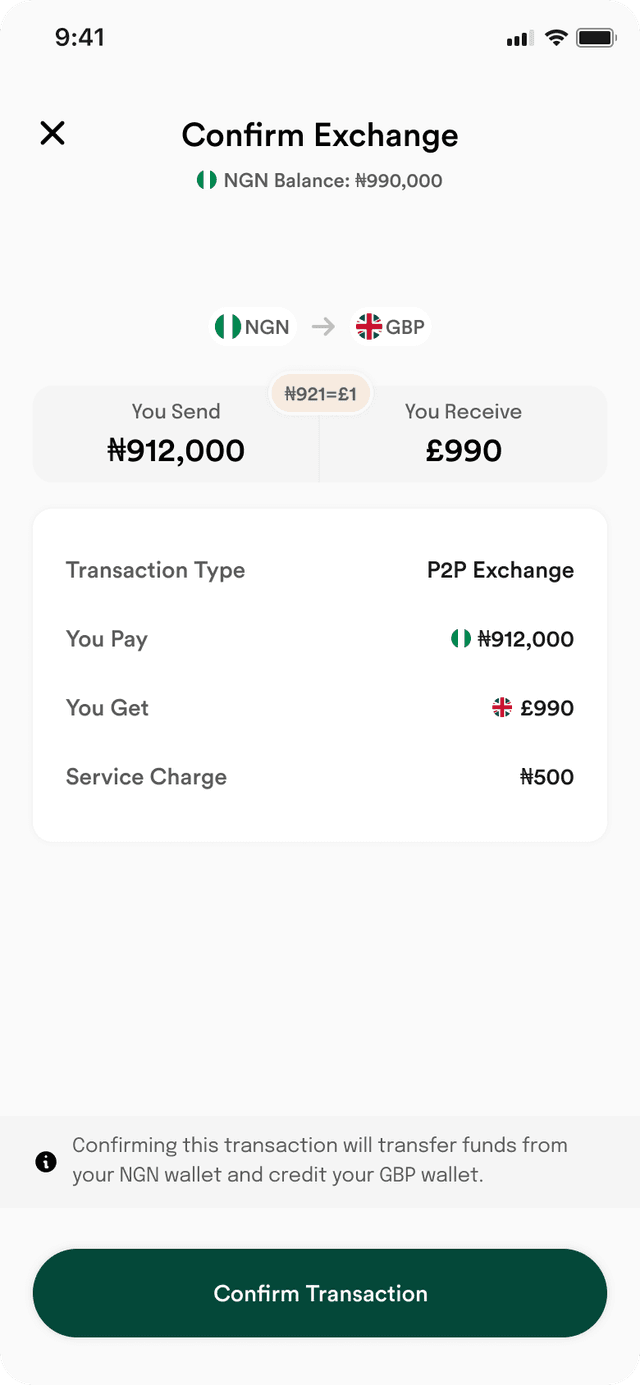
Task: Tap the You Receive £990 amount
Action: (x=464, y=451)
